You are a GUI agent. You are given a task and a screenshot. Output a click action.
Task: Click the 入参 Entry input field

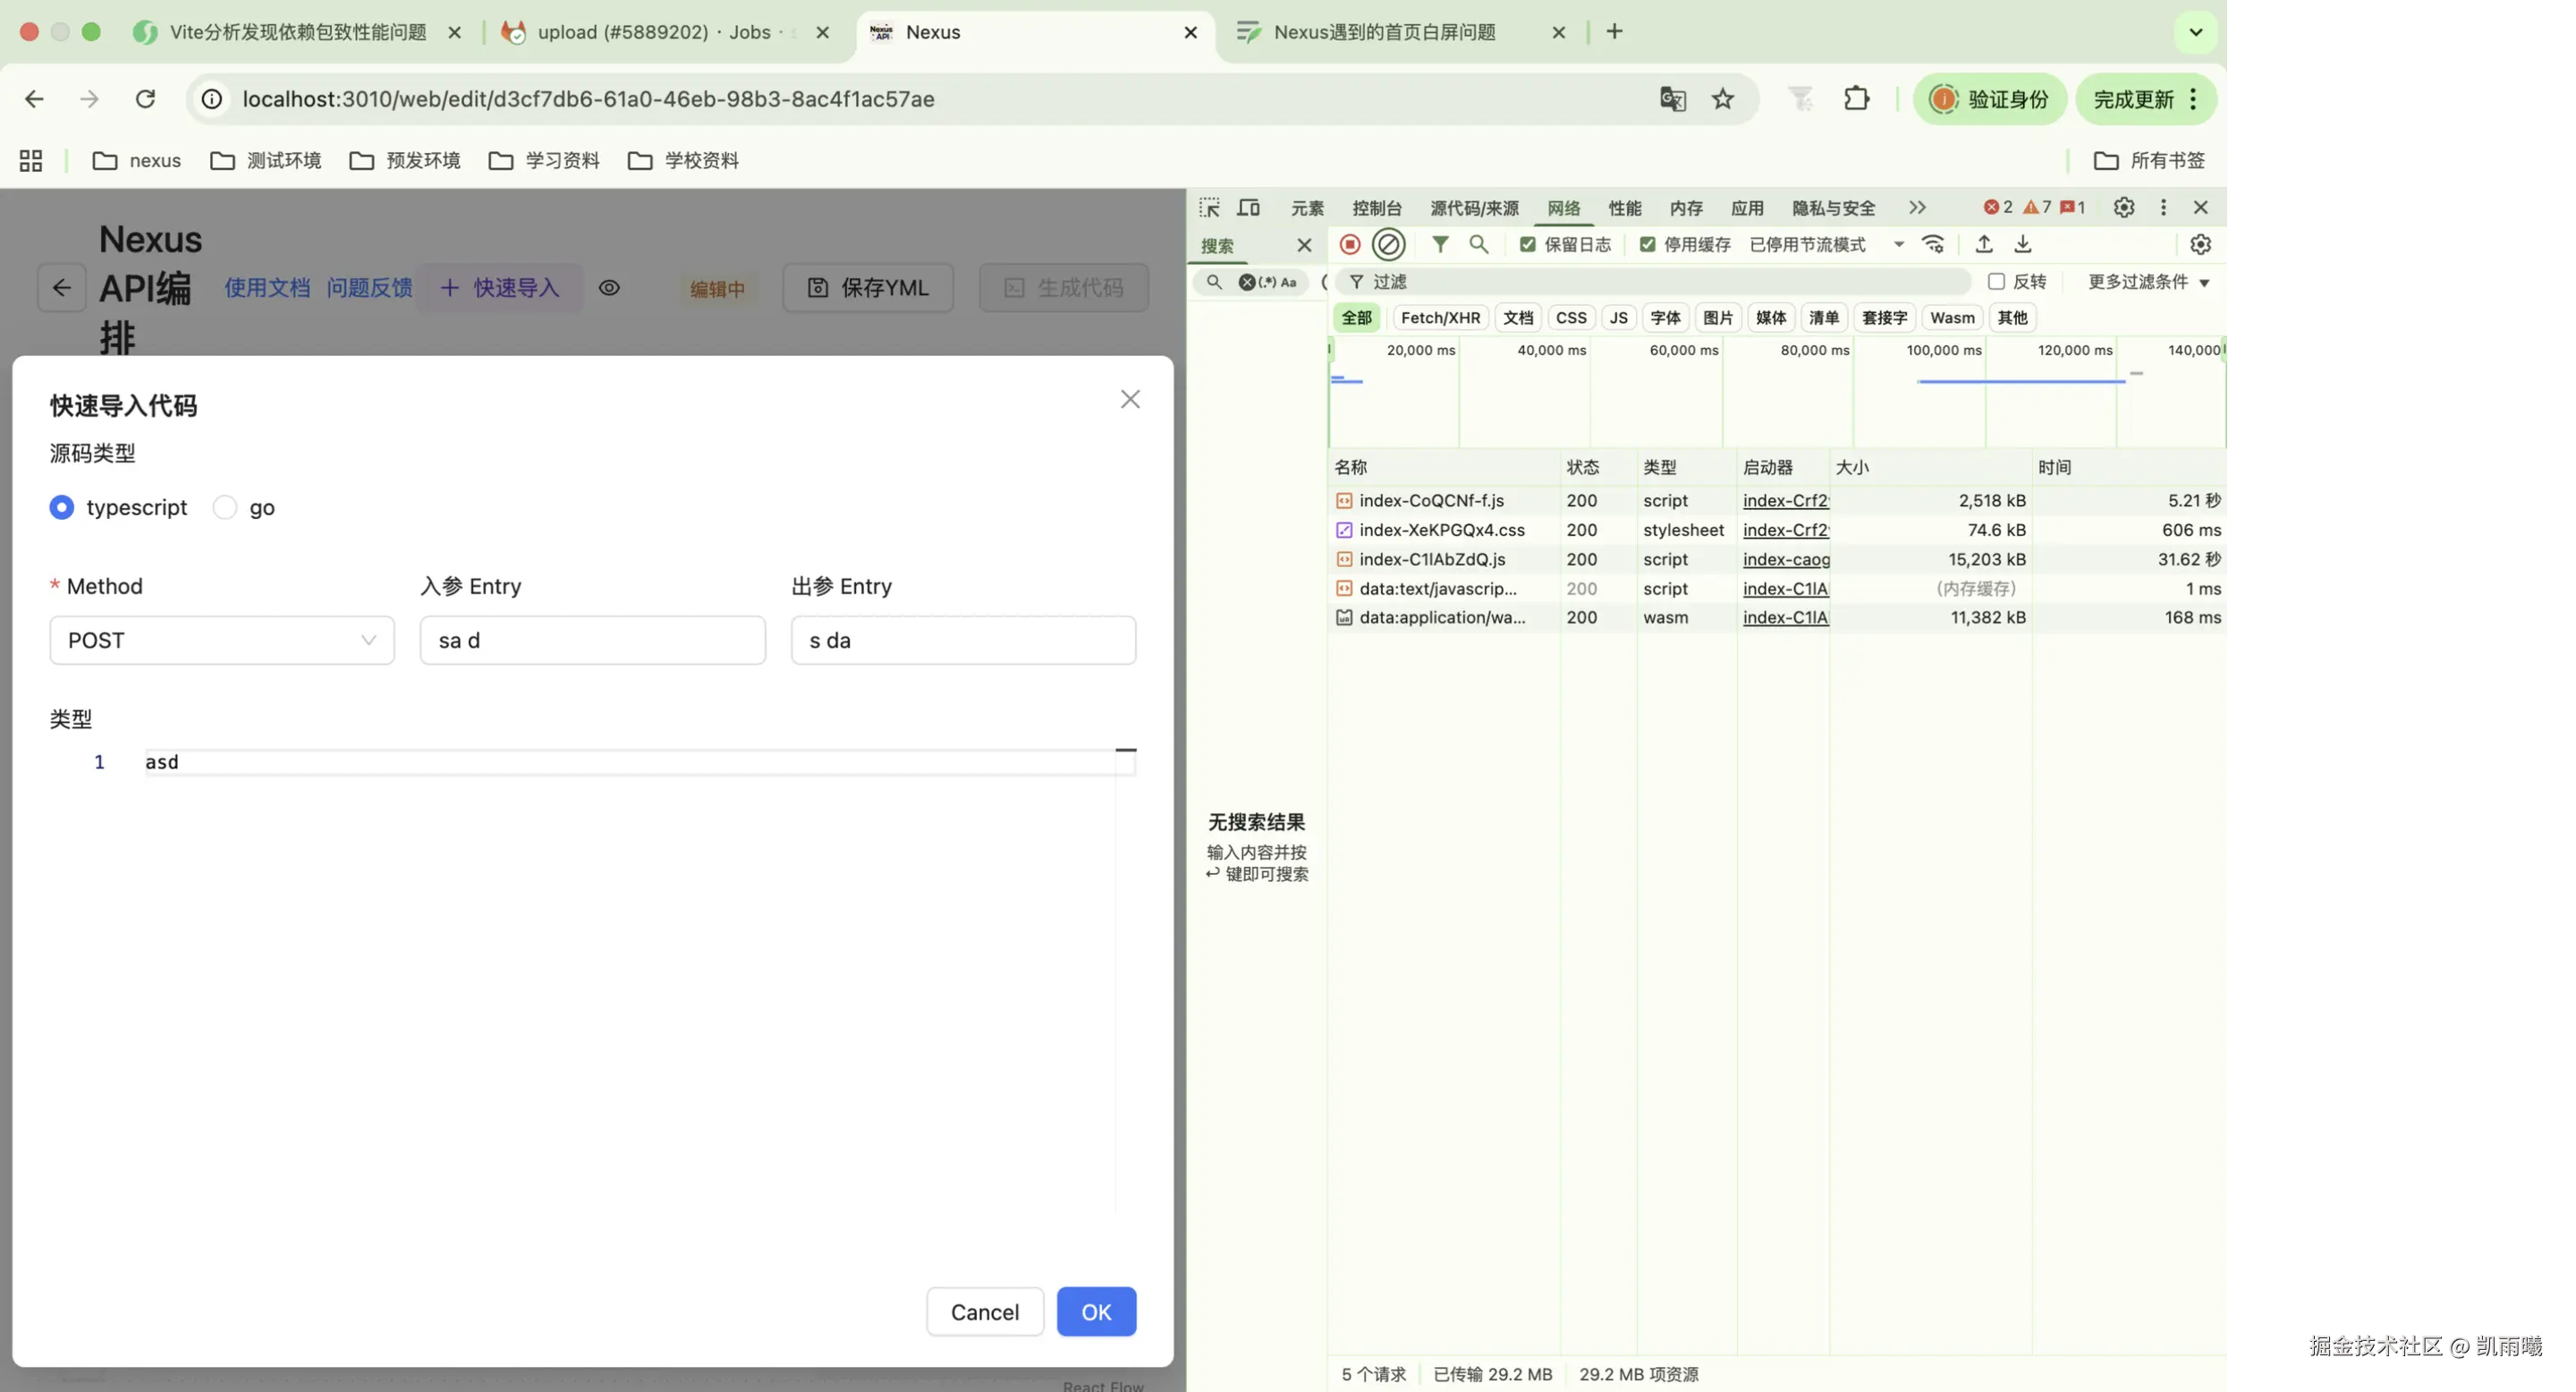[592, 640]
